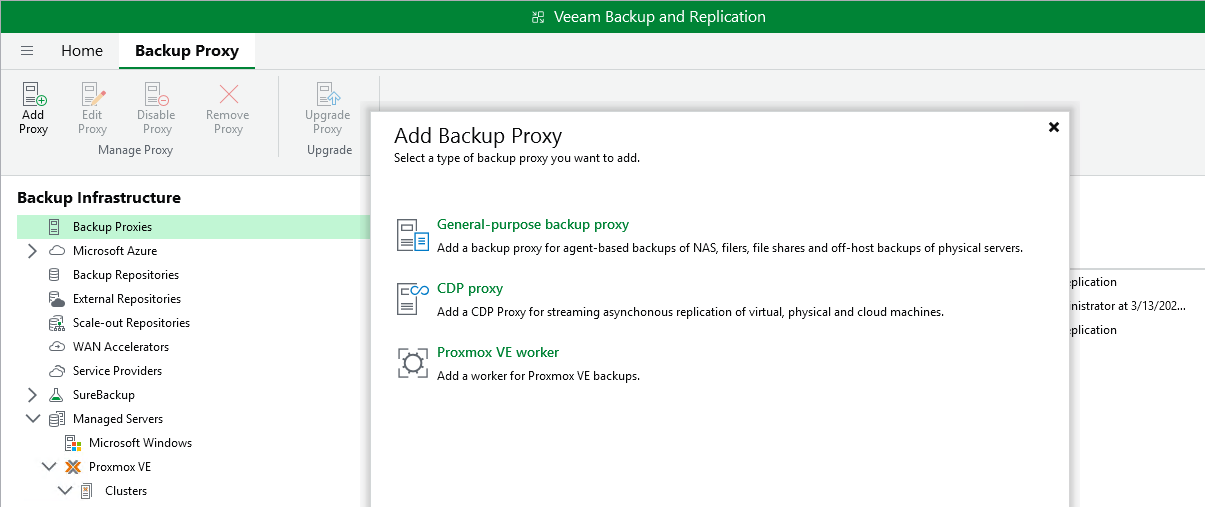Viewport: 1205px width, 507px height.
Task: Click the Manage Proxy group label
Action: click(x=135, y=150)
